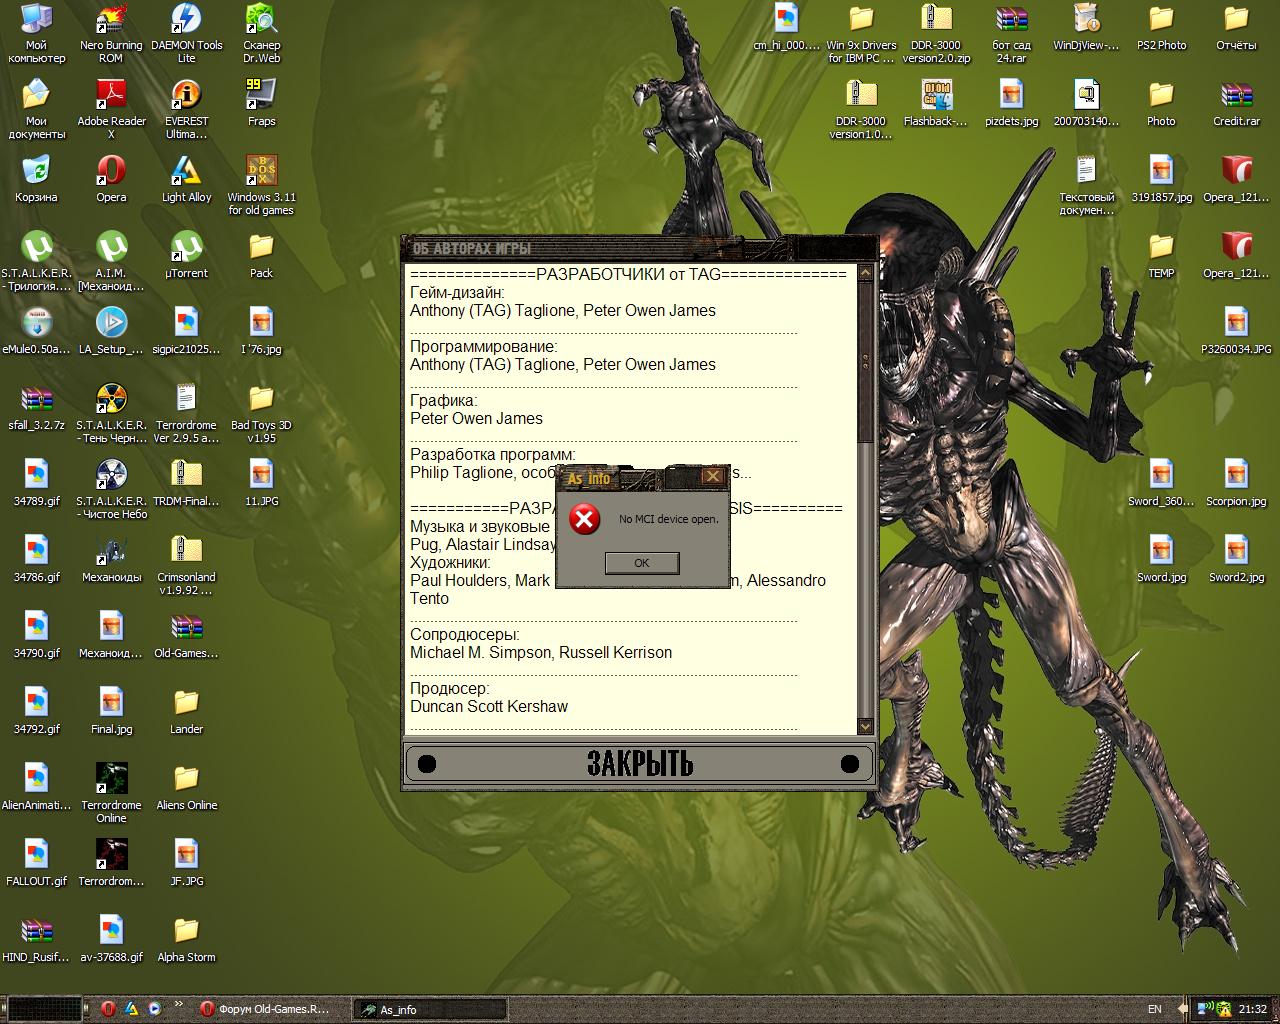Switch to Форум Old-Games taskbar item
The height and width of the screenshot is (1024, 1280).
pyautogui.click(x=265, y=1009)
